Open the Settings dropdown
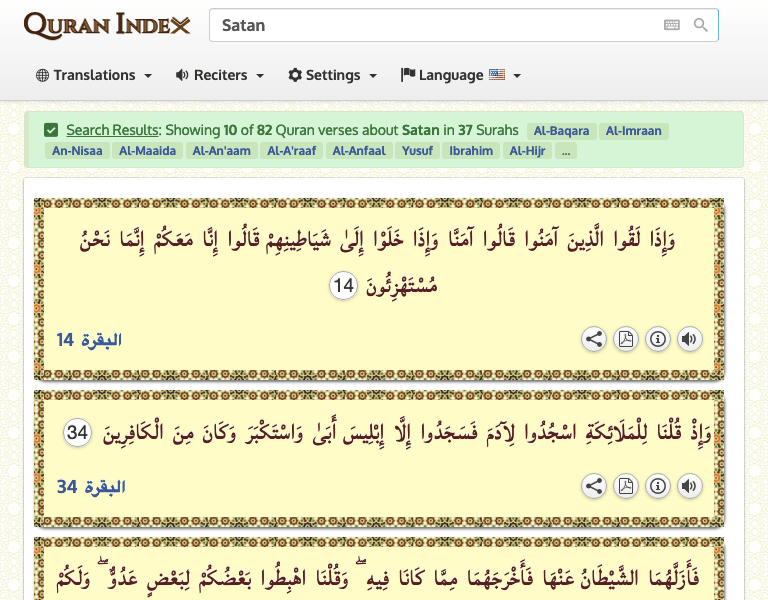 pyautogui.click(x=333, y=75)
